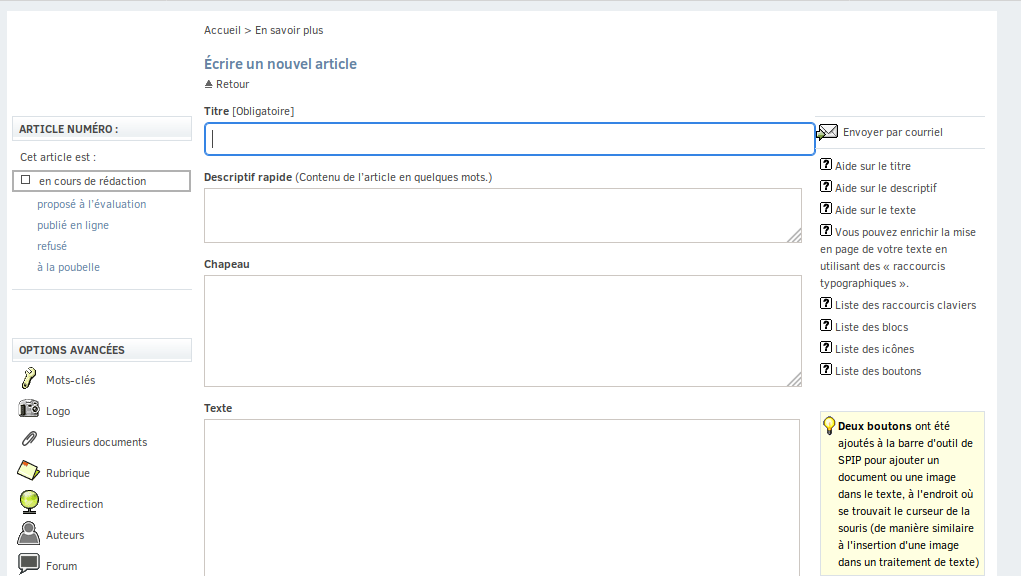Viewport: 1021px width, 576px height.
Task: Click help icon next to Liste des blocs
Action: (x=826, y=325)
